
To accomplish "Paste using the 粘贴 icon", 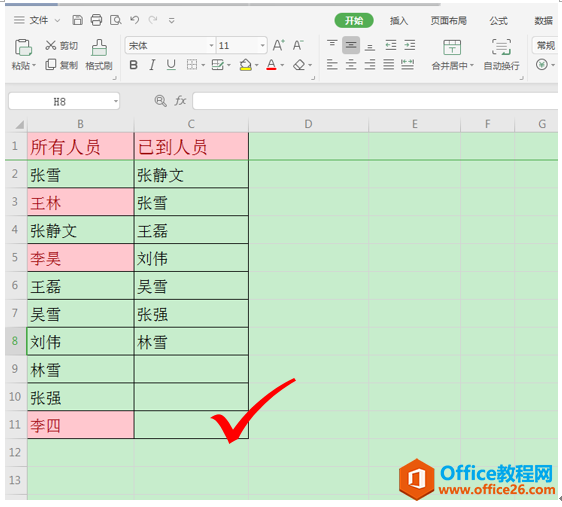I will pos(23,48).
